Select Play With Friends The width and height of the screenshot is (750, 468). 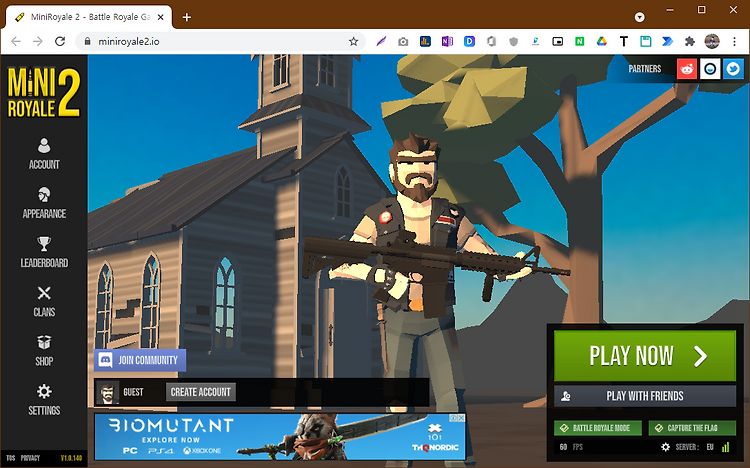645,396
